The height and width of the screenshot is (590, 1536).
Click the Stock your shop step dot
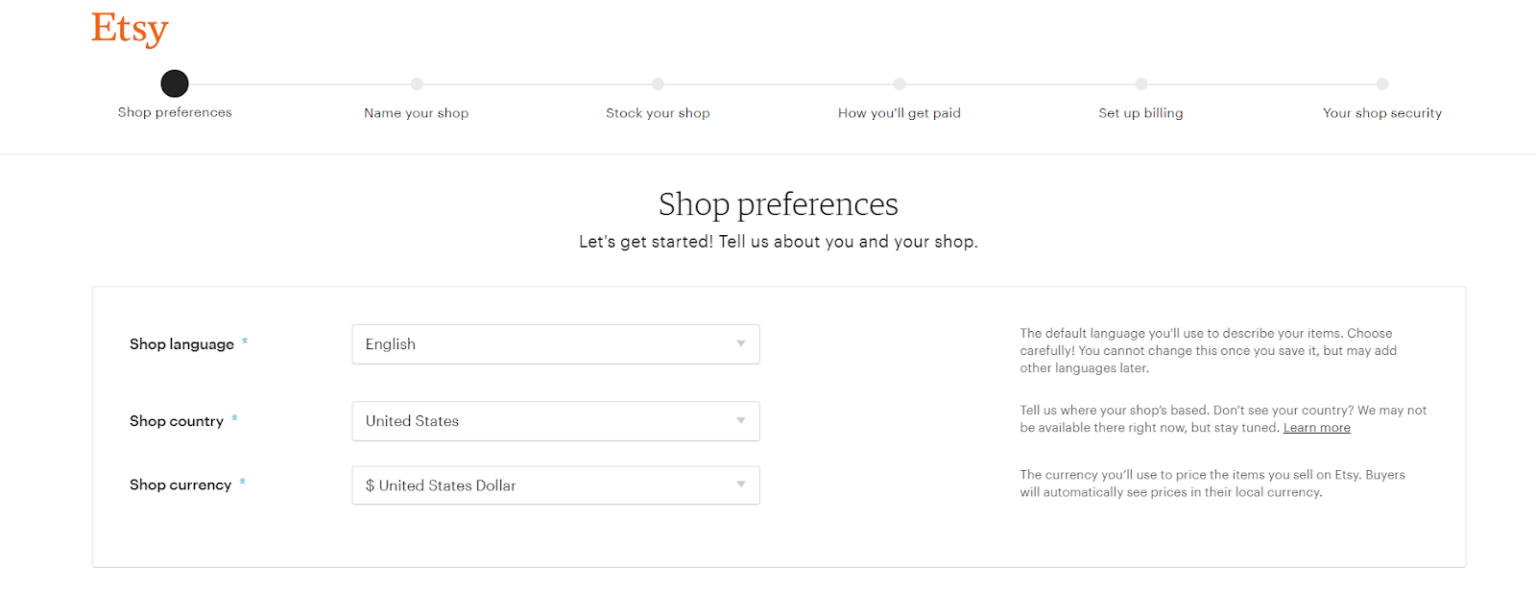[657, 84]
